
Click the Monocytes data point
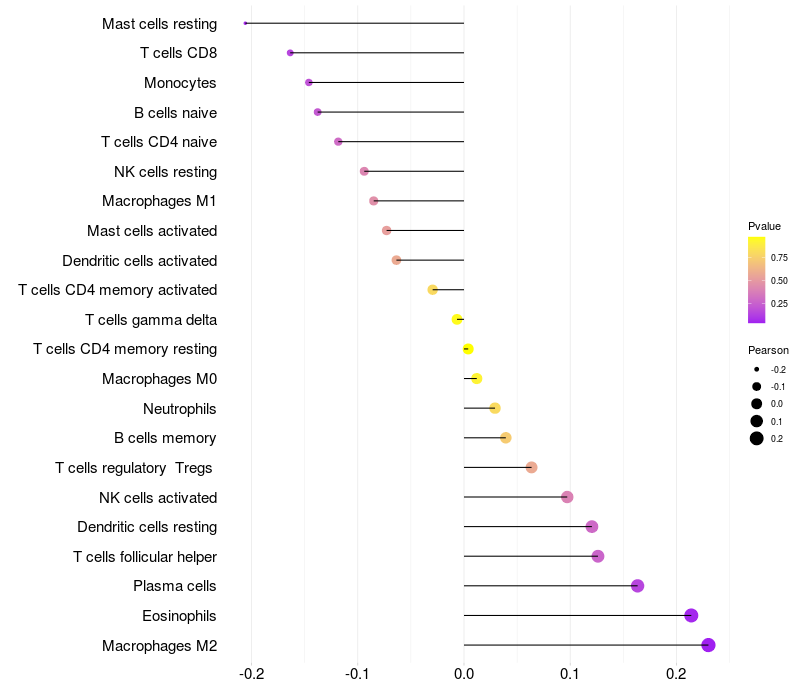coord(309,82)
